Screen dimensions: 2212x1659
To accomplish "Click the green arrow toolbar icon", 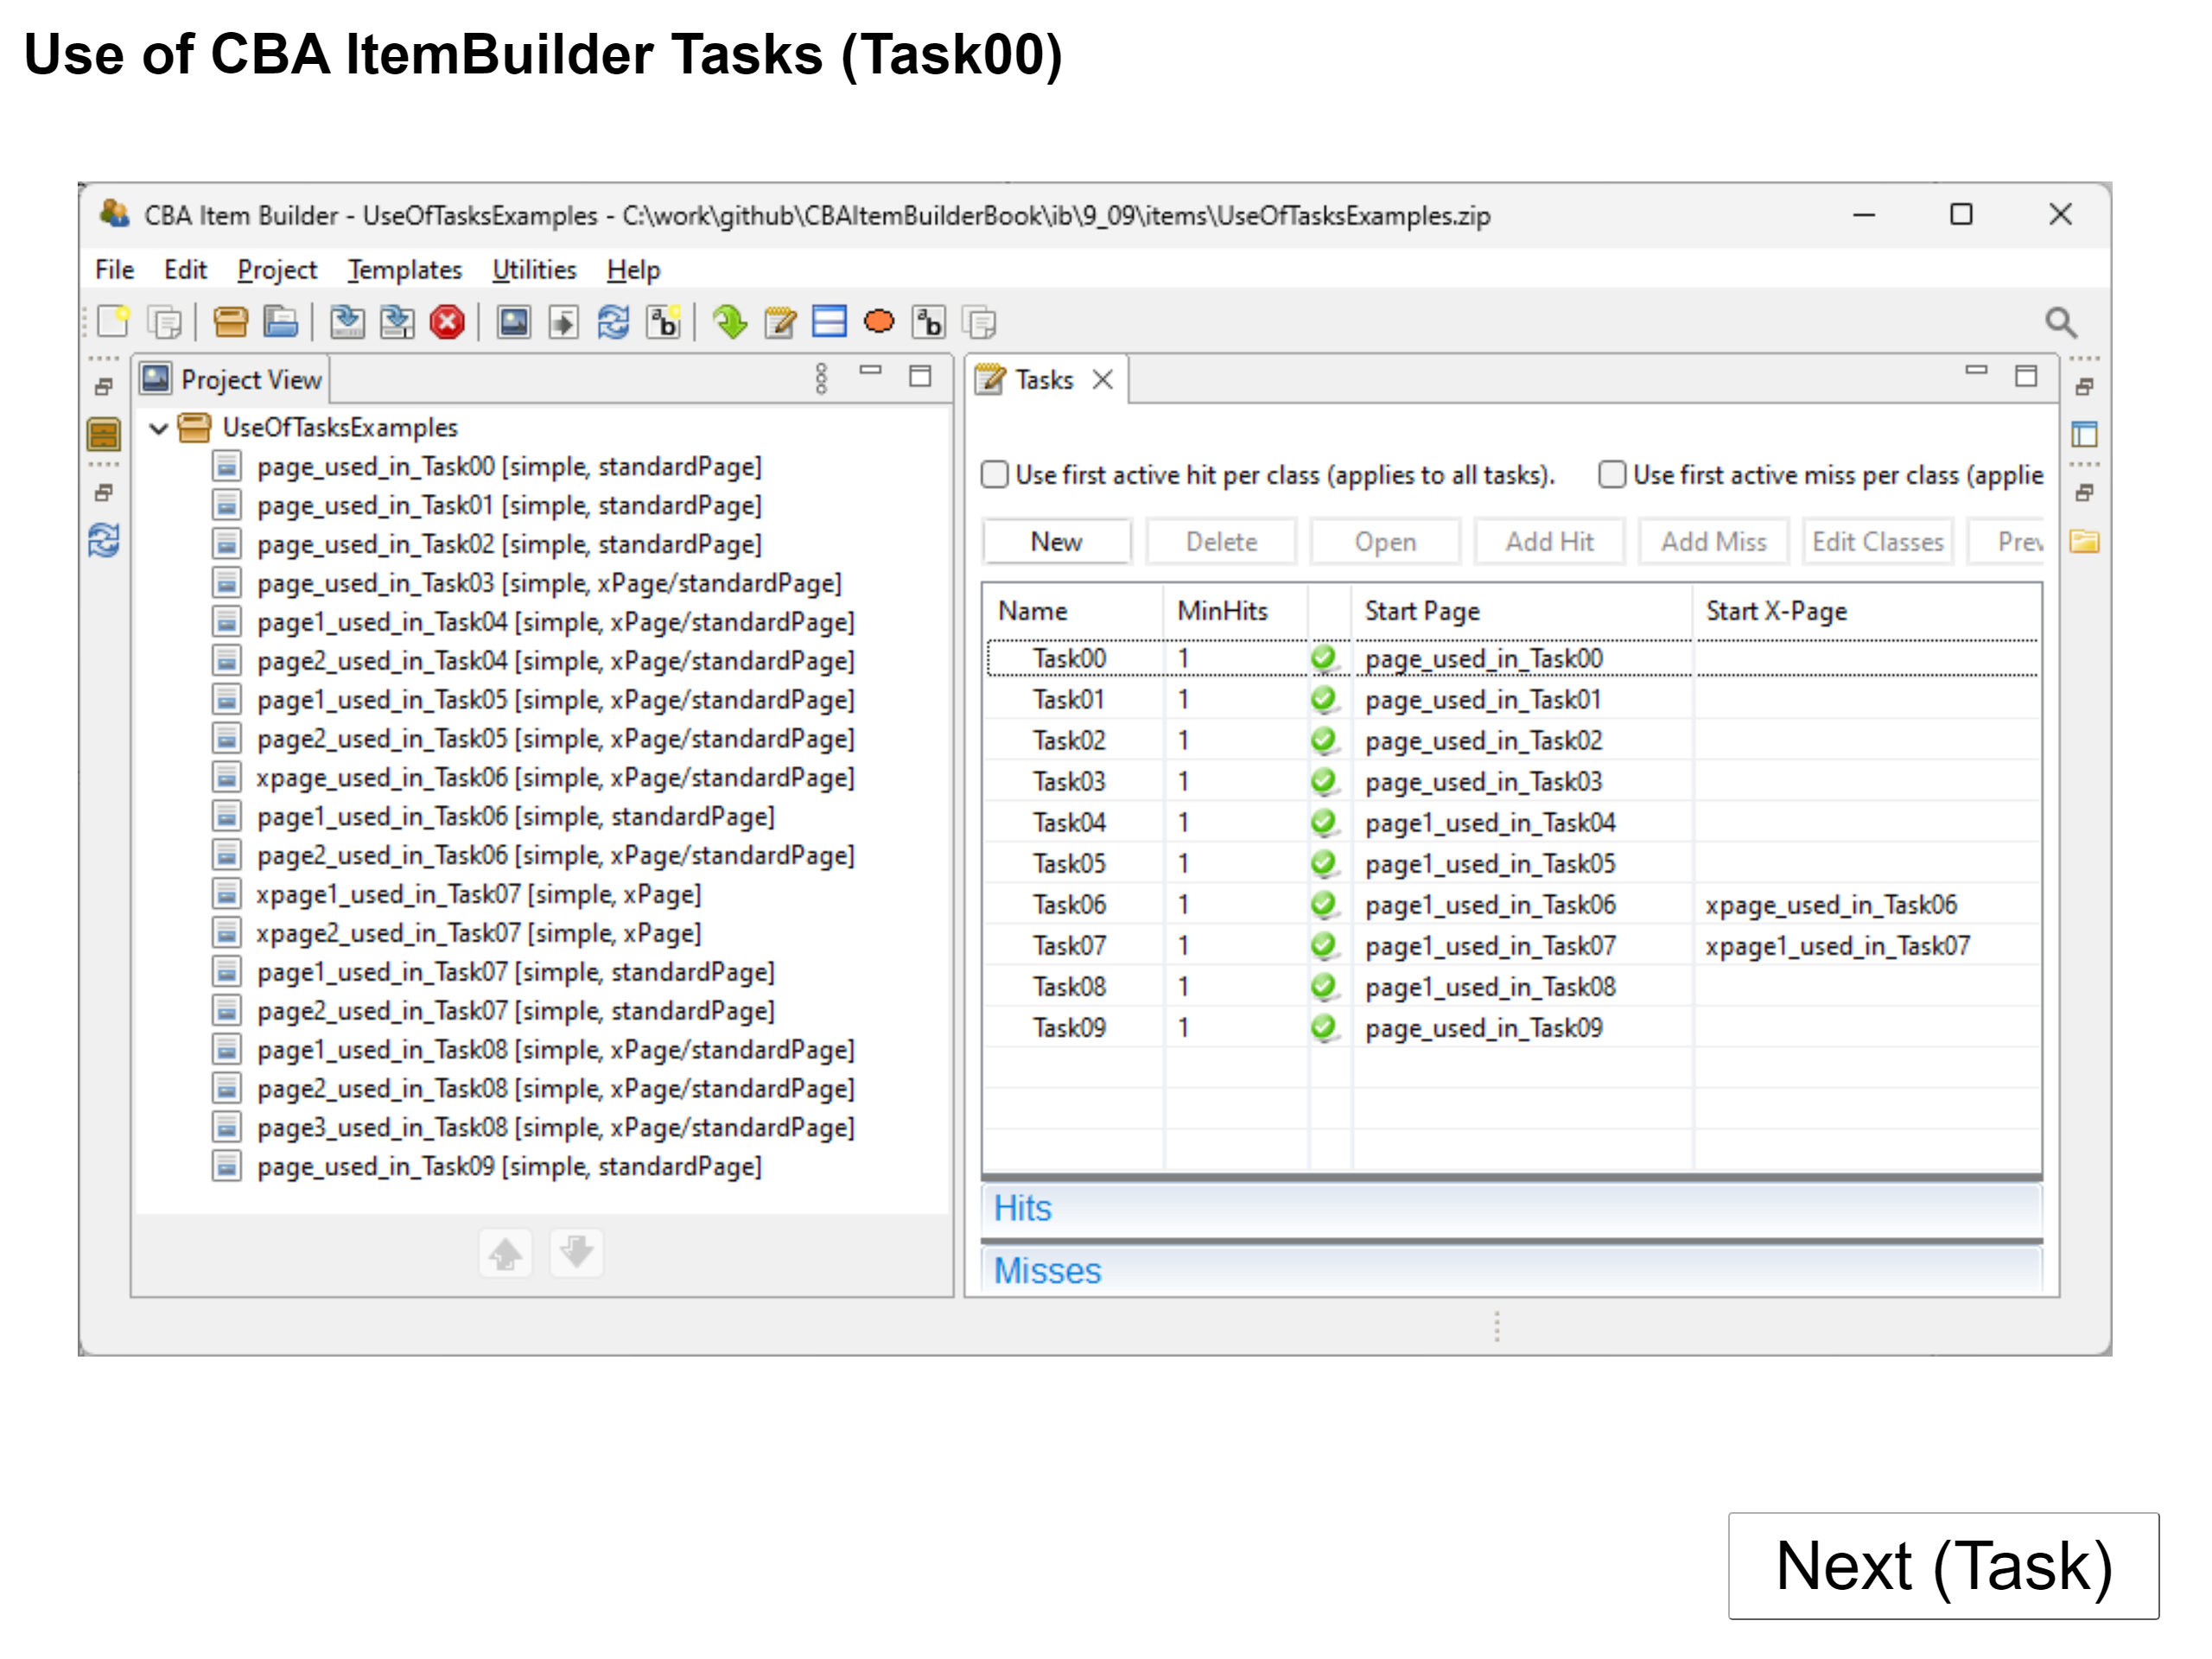I will 730,322.
